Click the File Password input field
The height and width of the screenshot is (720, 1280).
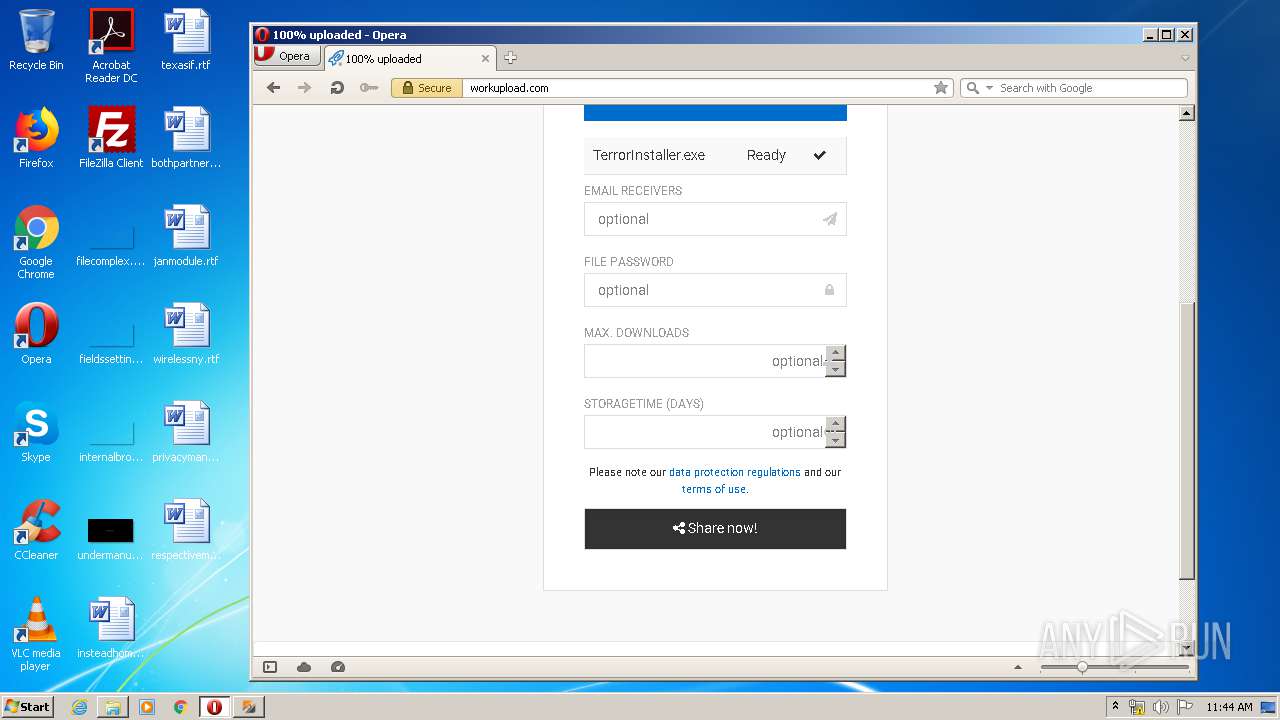tap(715, 290)
